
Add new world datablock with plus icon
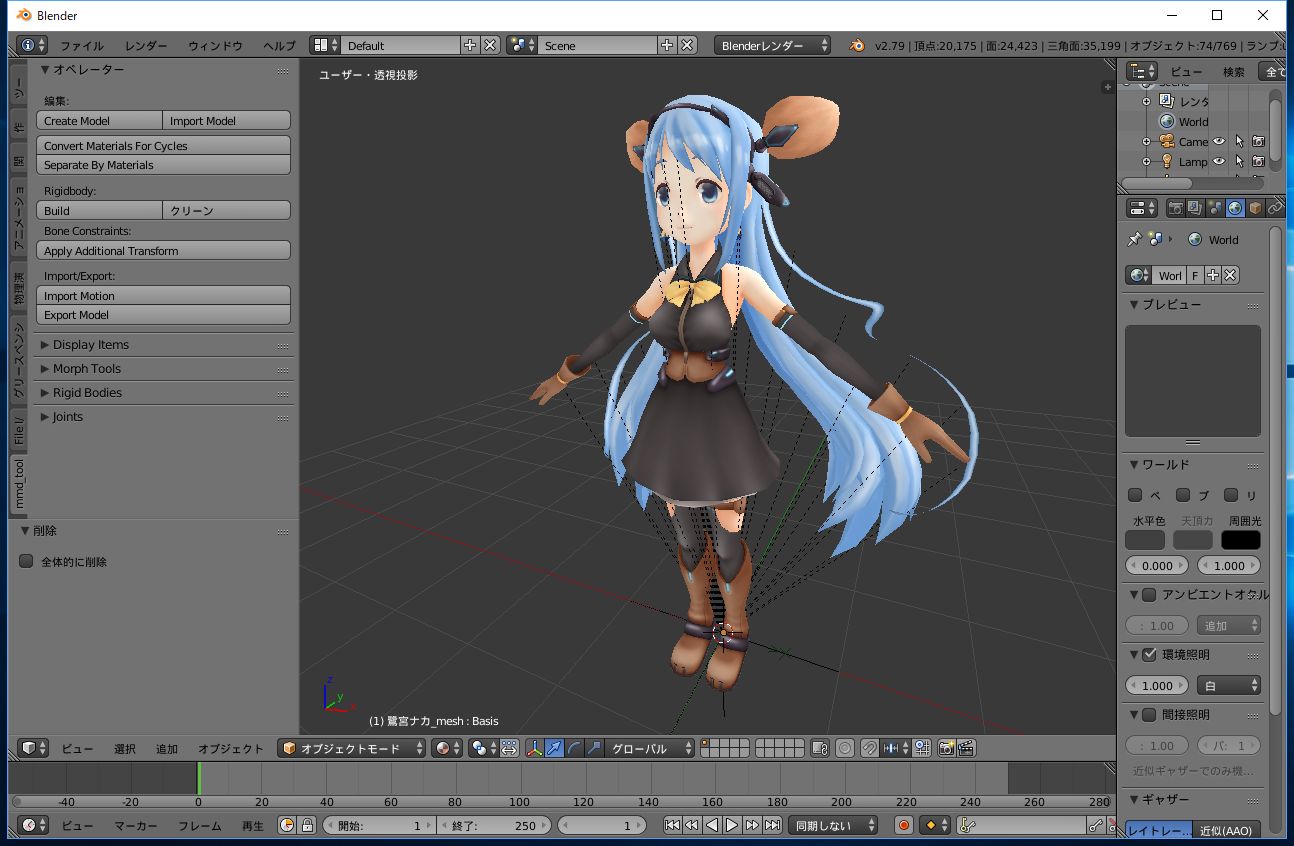tap(1213, 275)
